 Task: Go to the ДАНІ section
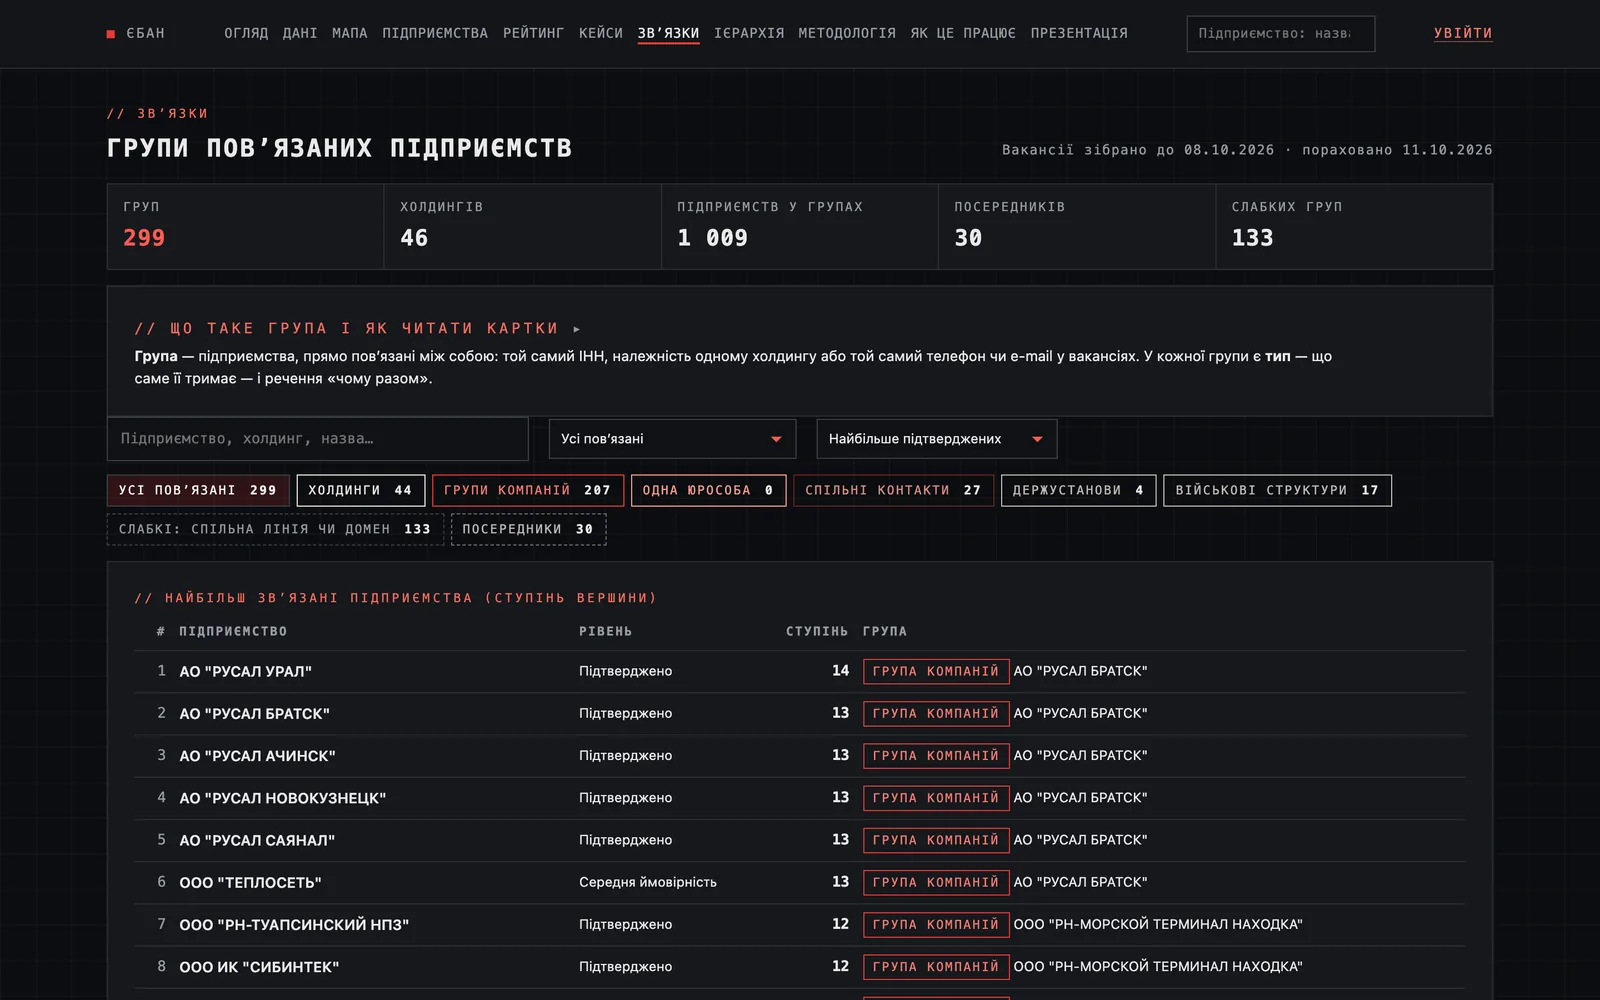[300, 33]
